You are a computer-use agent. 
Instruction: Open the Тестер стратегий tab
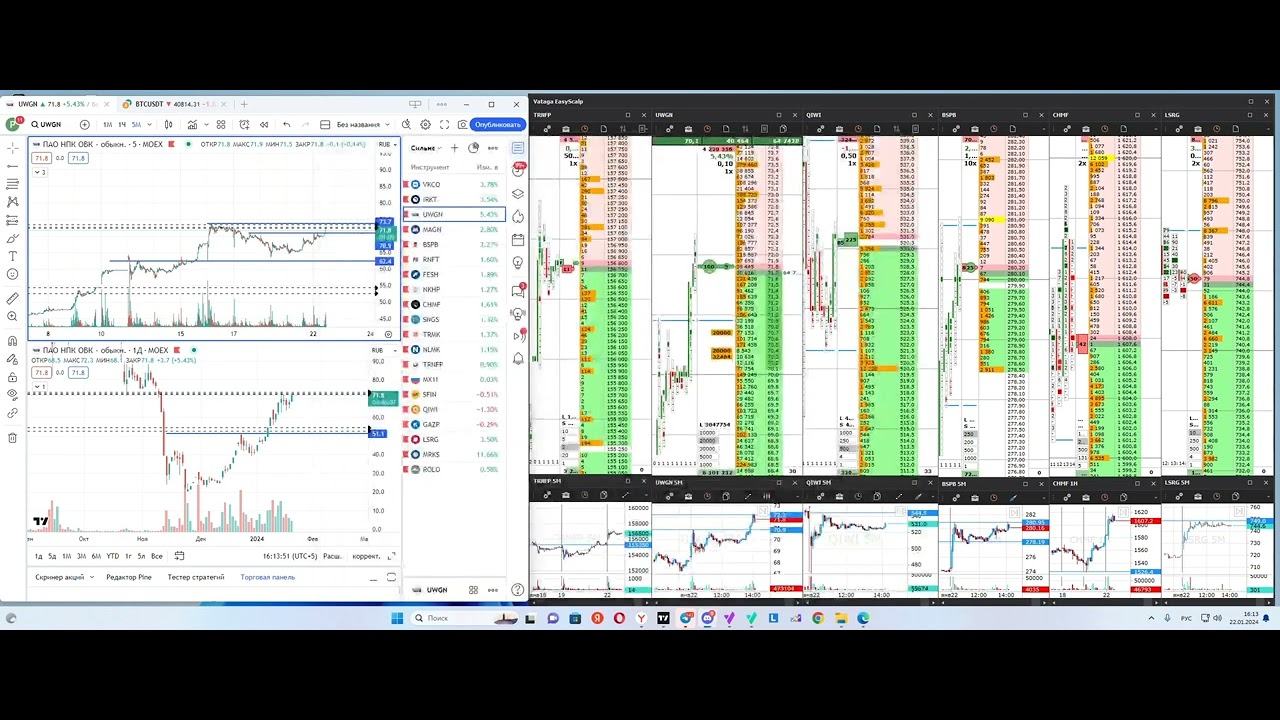pyautogui.click(x=196, y=577)
